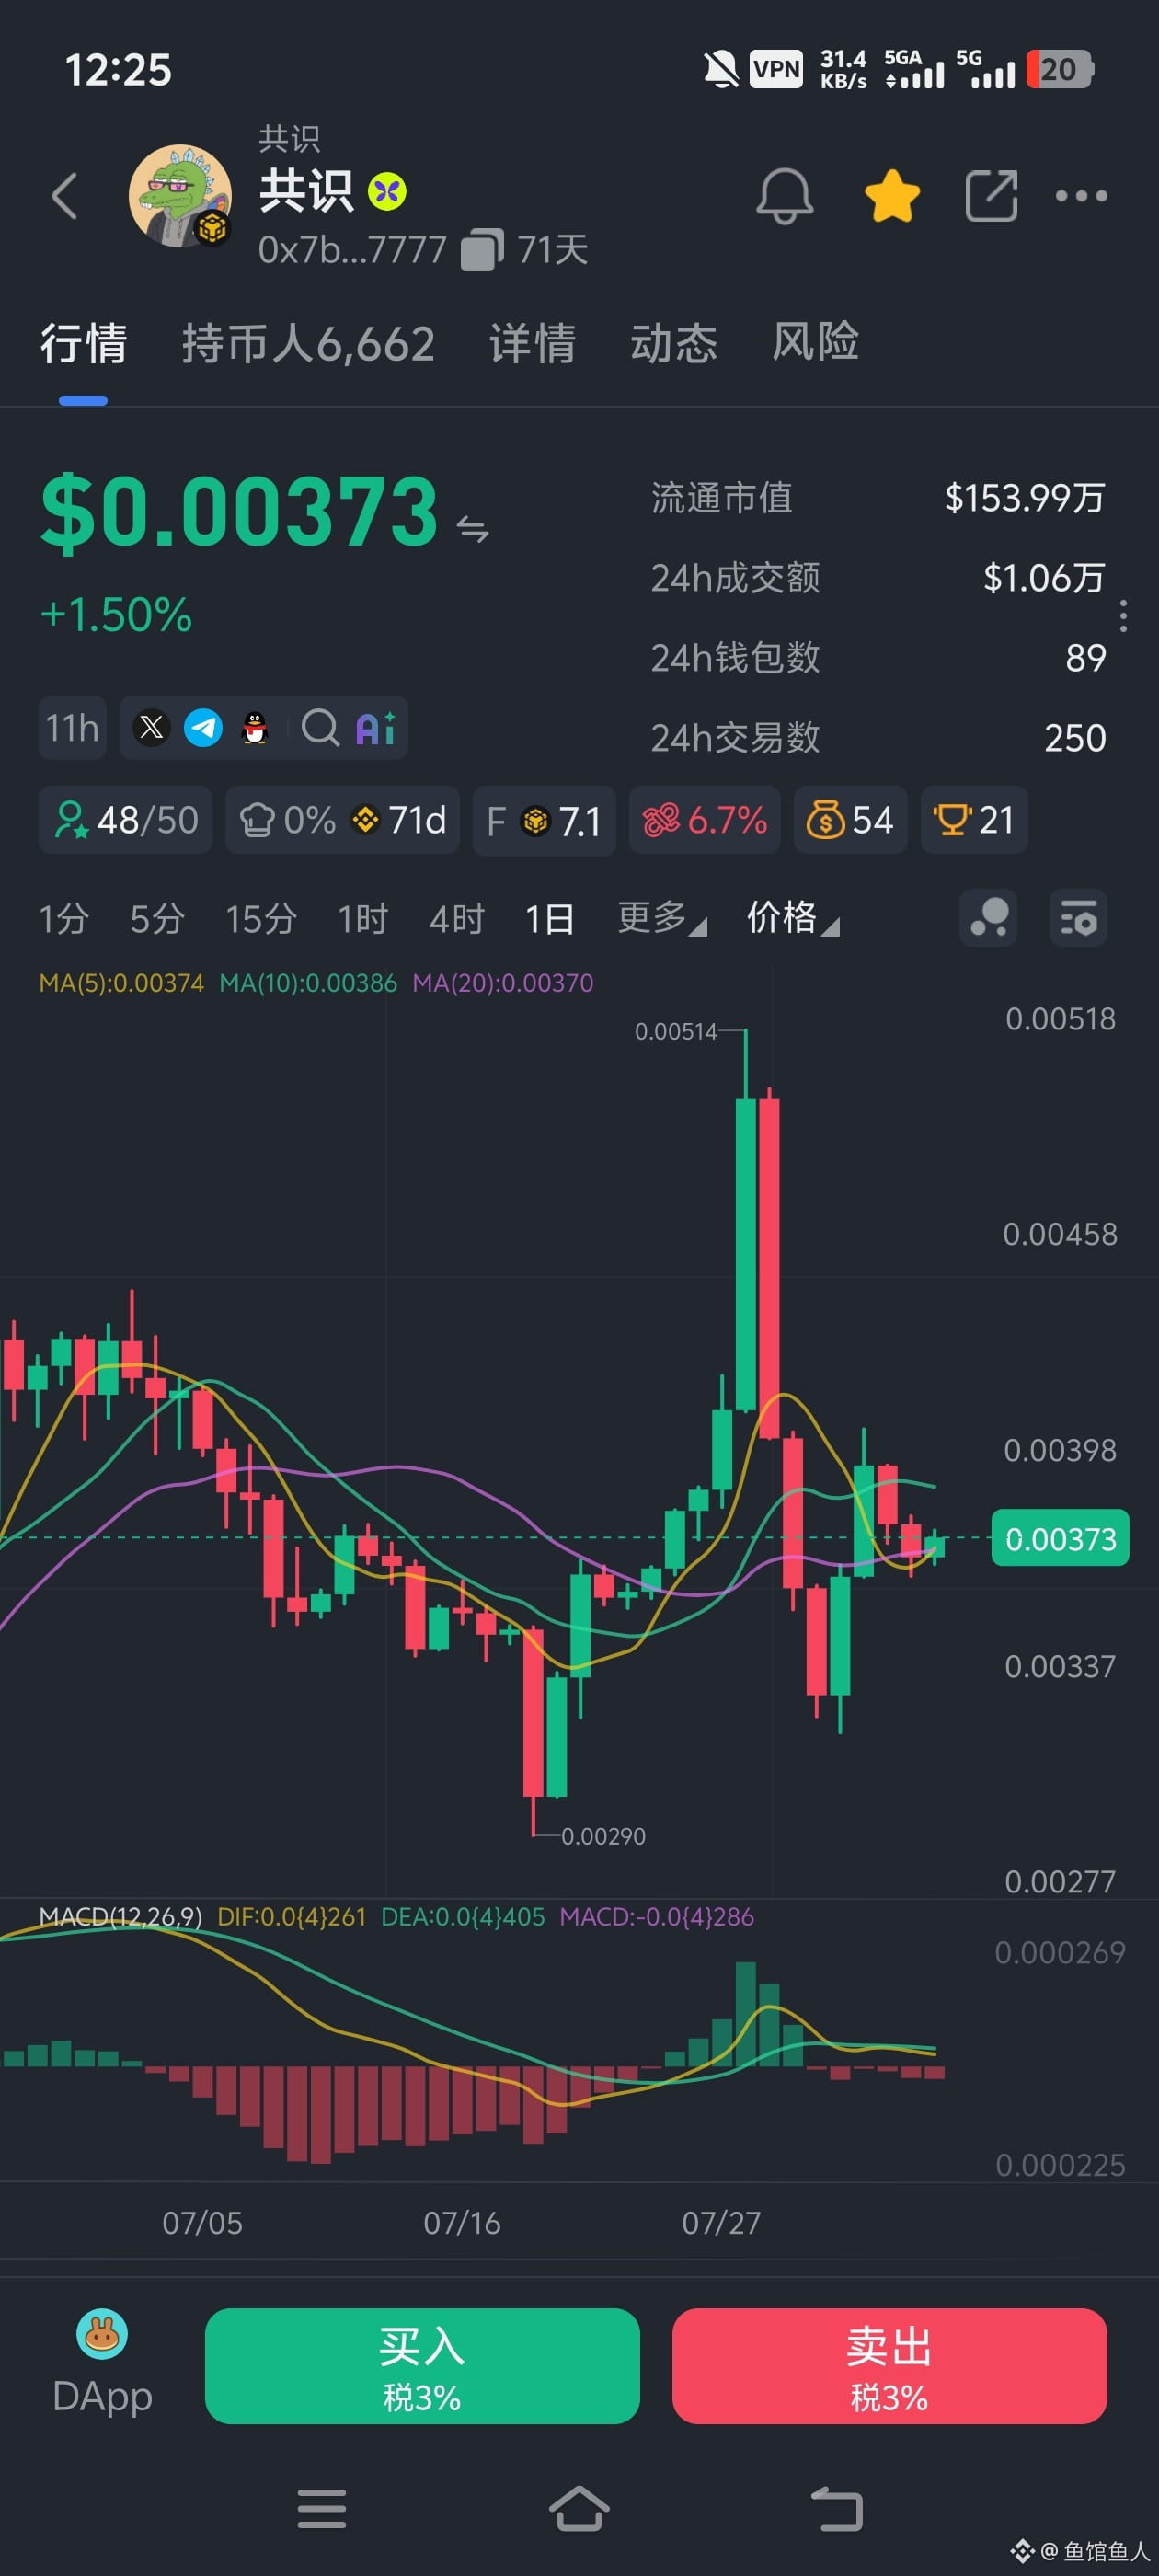Select the 4时 chart interval
This screenshot has height=2576, width=1159.
click(x=456, y=918)
